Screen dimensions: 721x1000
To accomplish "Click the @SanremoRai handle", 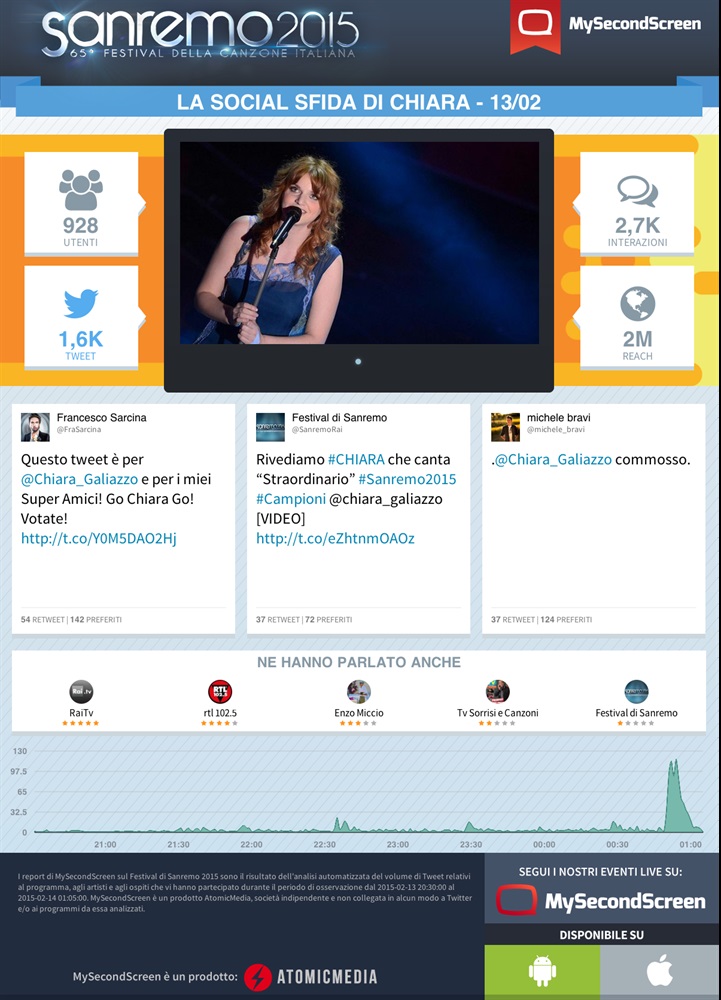I will click(317, 430).
